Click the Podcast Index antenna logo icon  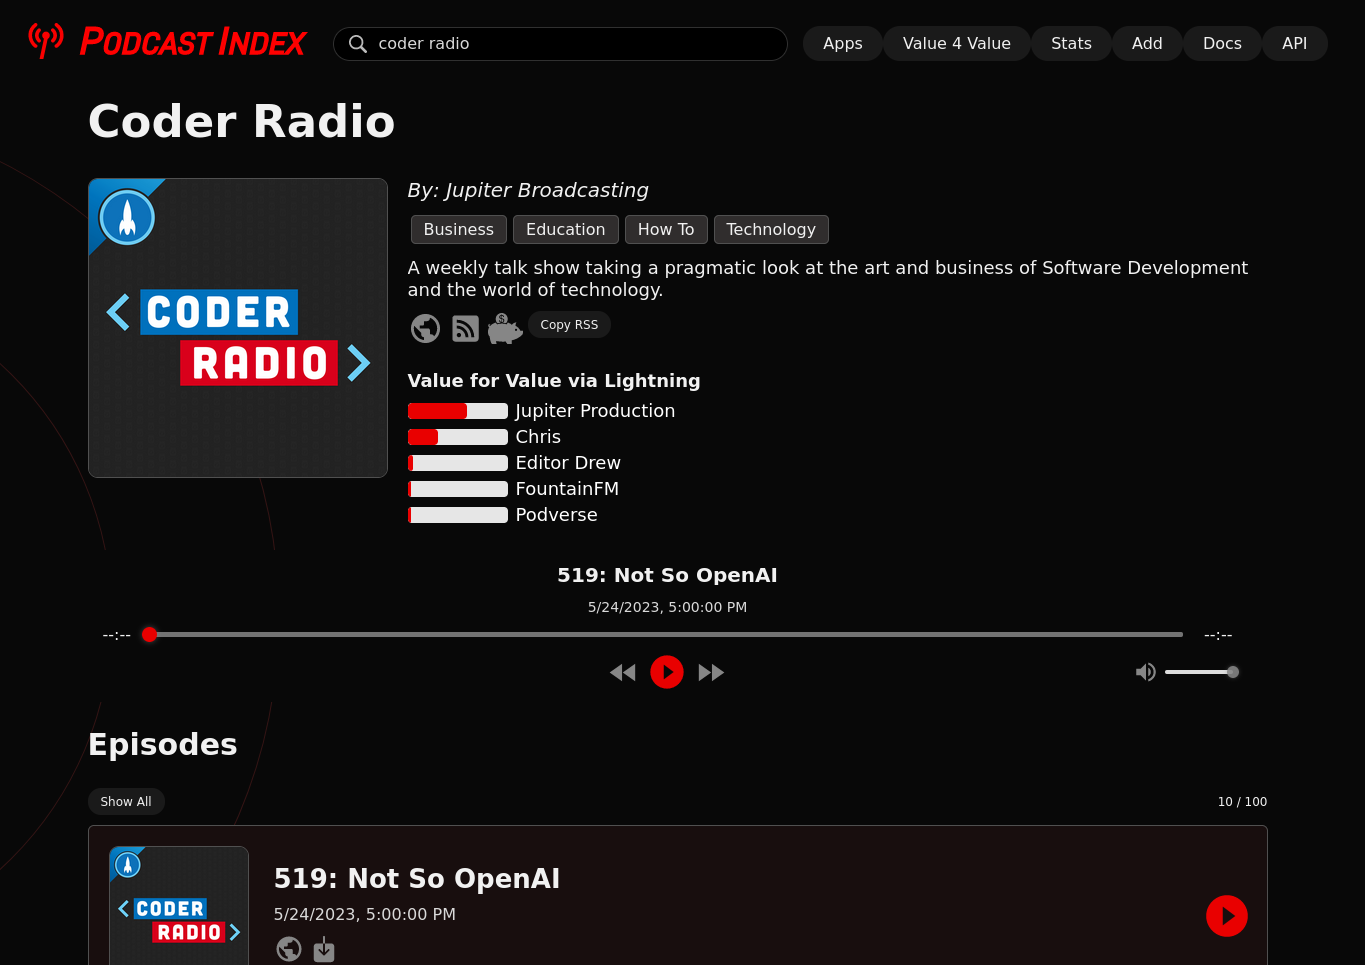coord(46,41)
